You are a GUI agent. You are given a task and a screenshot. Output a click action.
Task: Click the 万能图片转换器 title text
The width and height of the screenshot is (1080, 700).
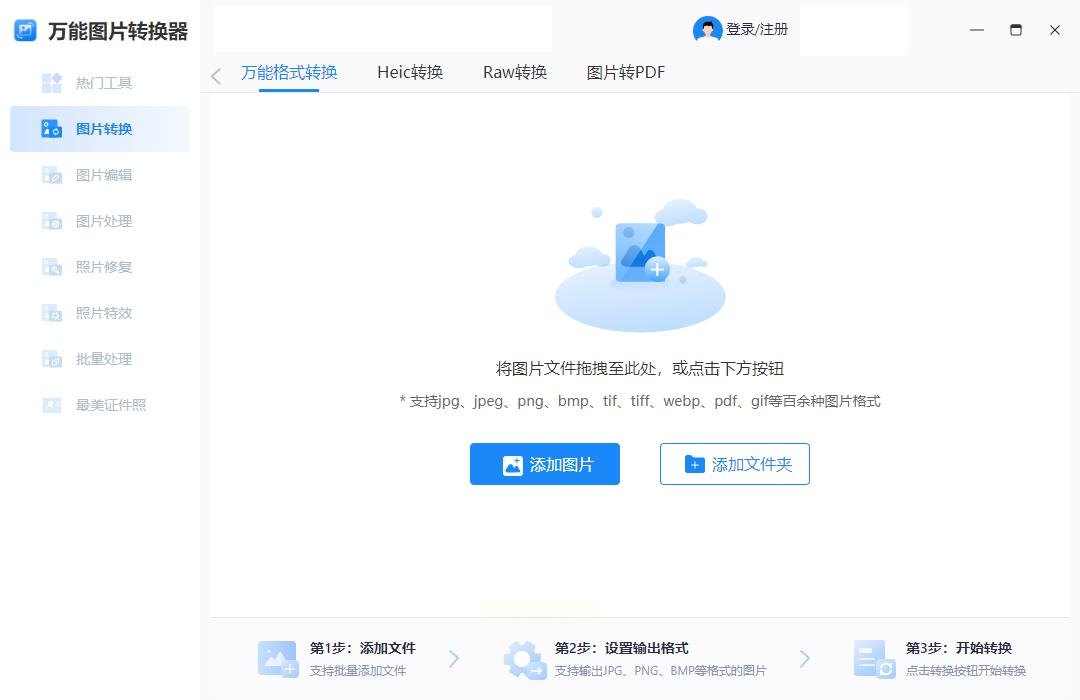pos(118,31)
